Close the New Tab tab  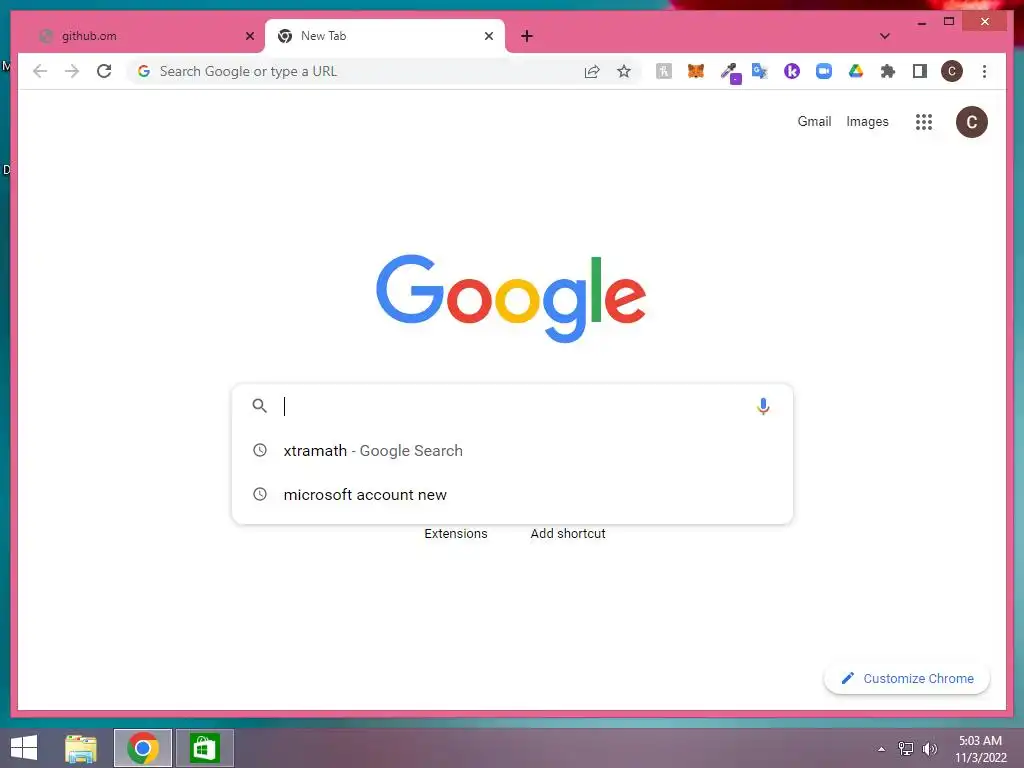pos(488,36)
